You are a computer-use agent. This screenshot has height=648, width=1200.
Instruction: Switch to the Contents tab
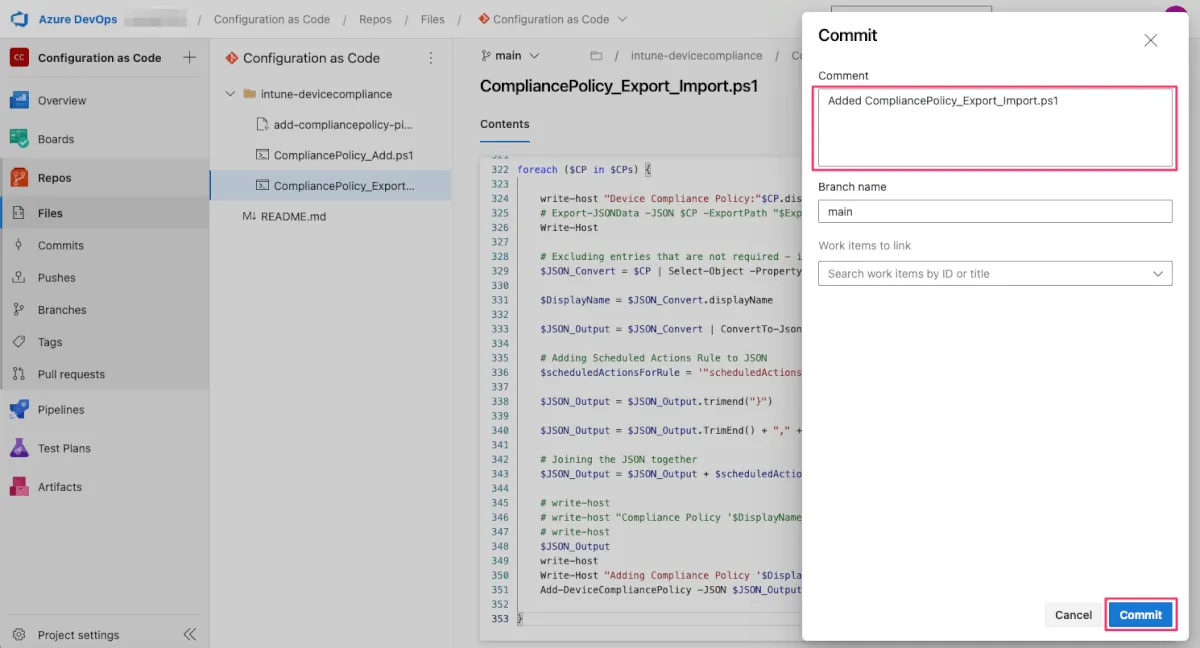[504, 124]
